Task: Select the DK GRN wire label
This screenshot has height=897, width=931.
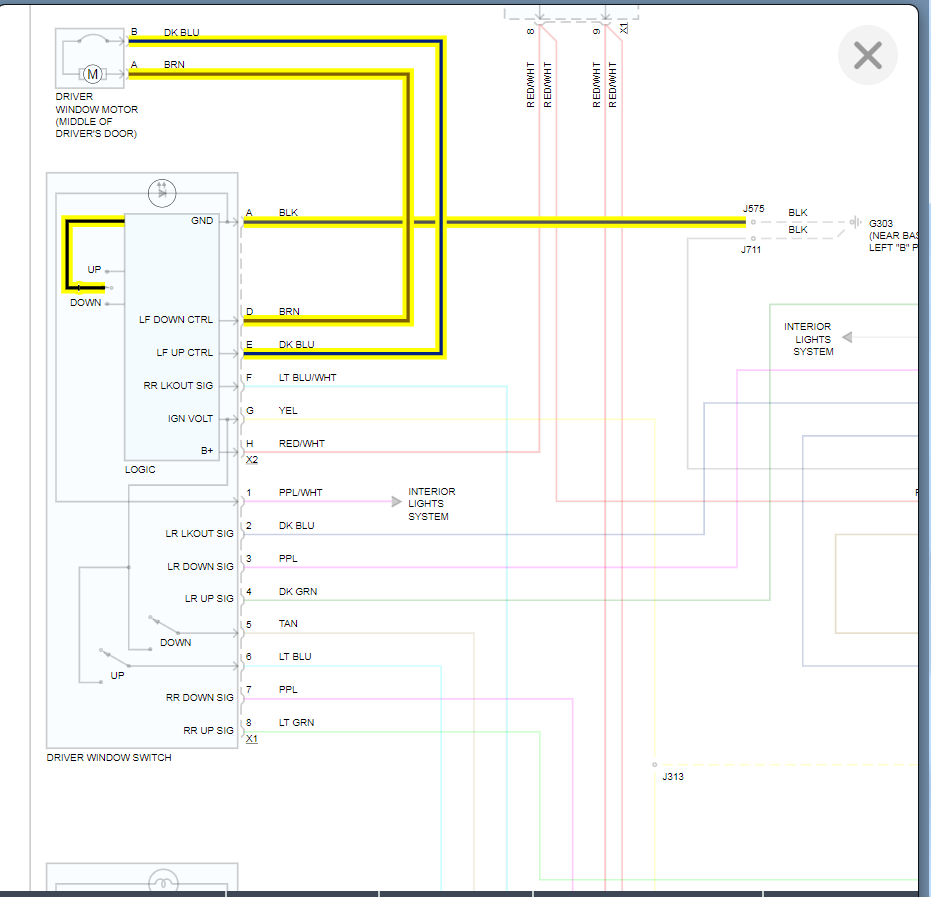Action: coord(298,592)
